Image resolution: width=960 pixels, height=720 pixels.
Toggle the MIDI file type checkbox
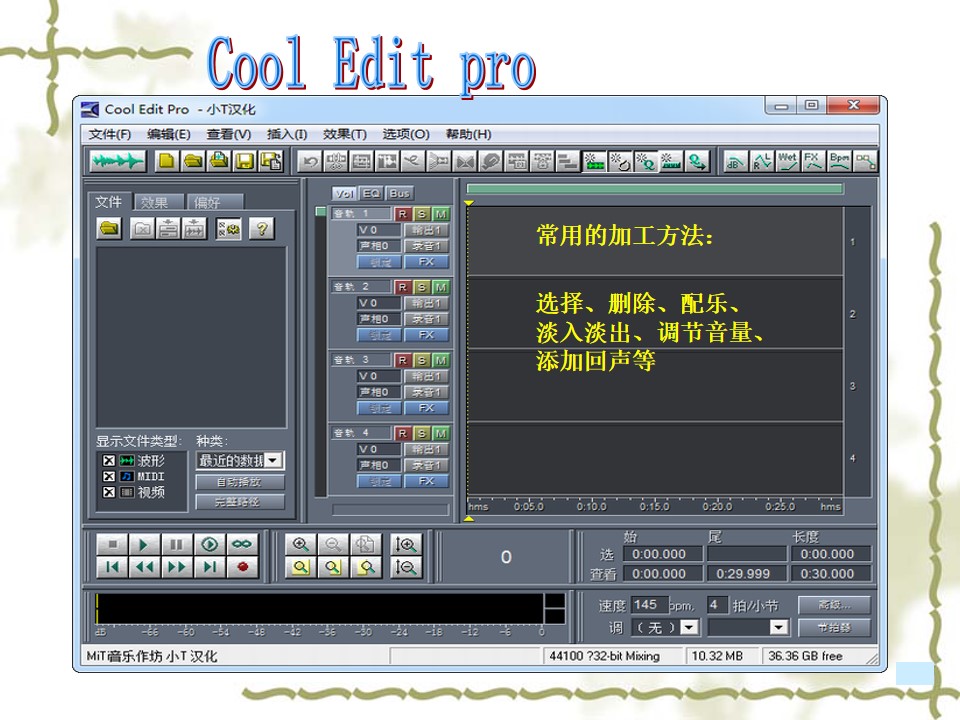click(109, 476)
